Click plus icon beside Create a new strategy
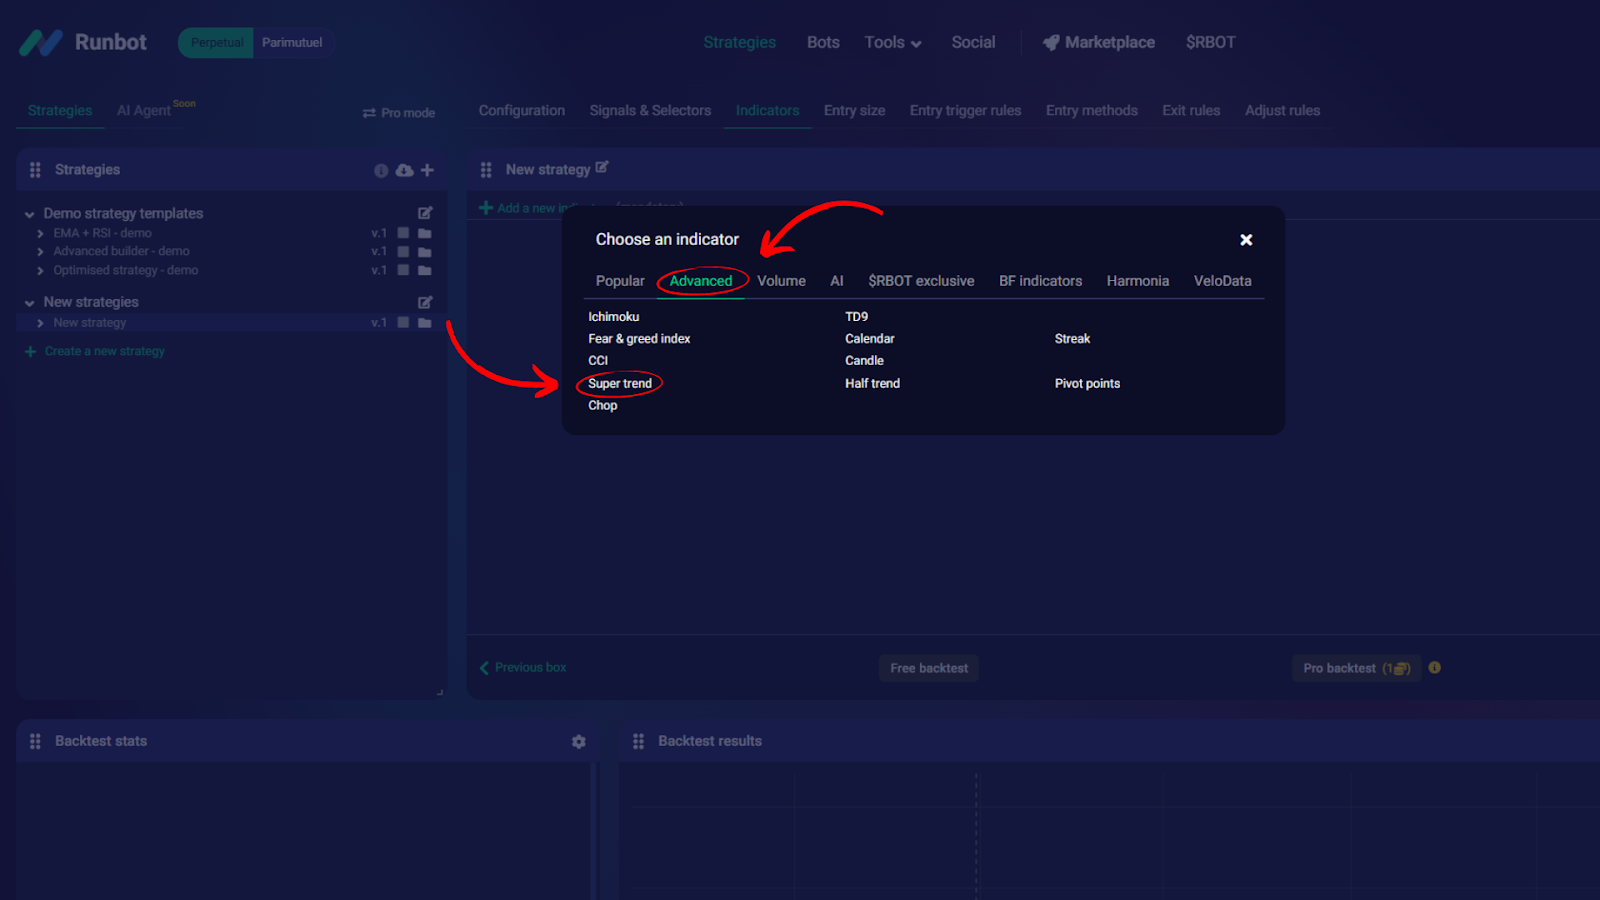This screenshot has width=1600, height=900. 30,351
